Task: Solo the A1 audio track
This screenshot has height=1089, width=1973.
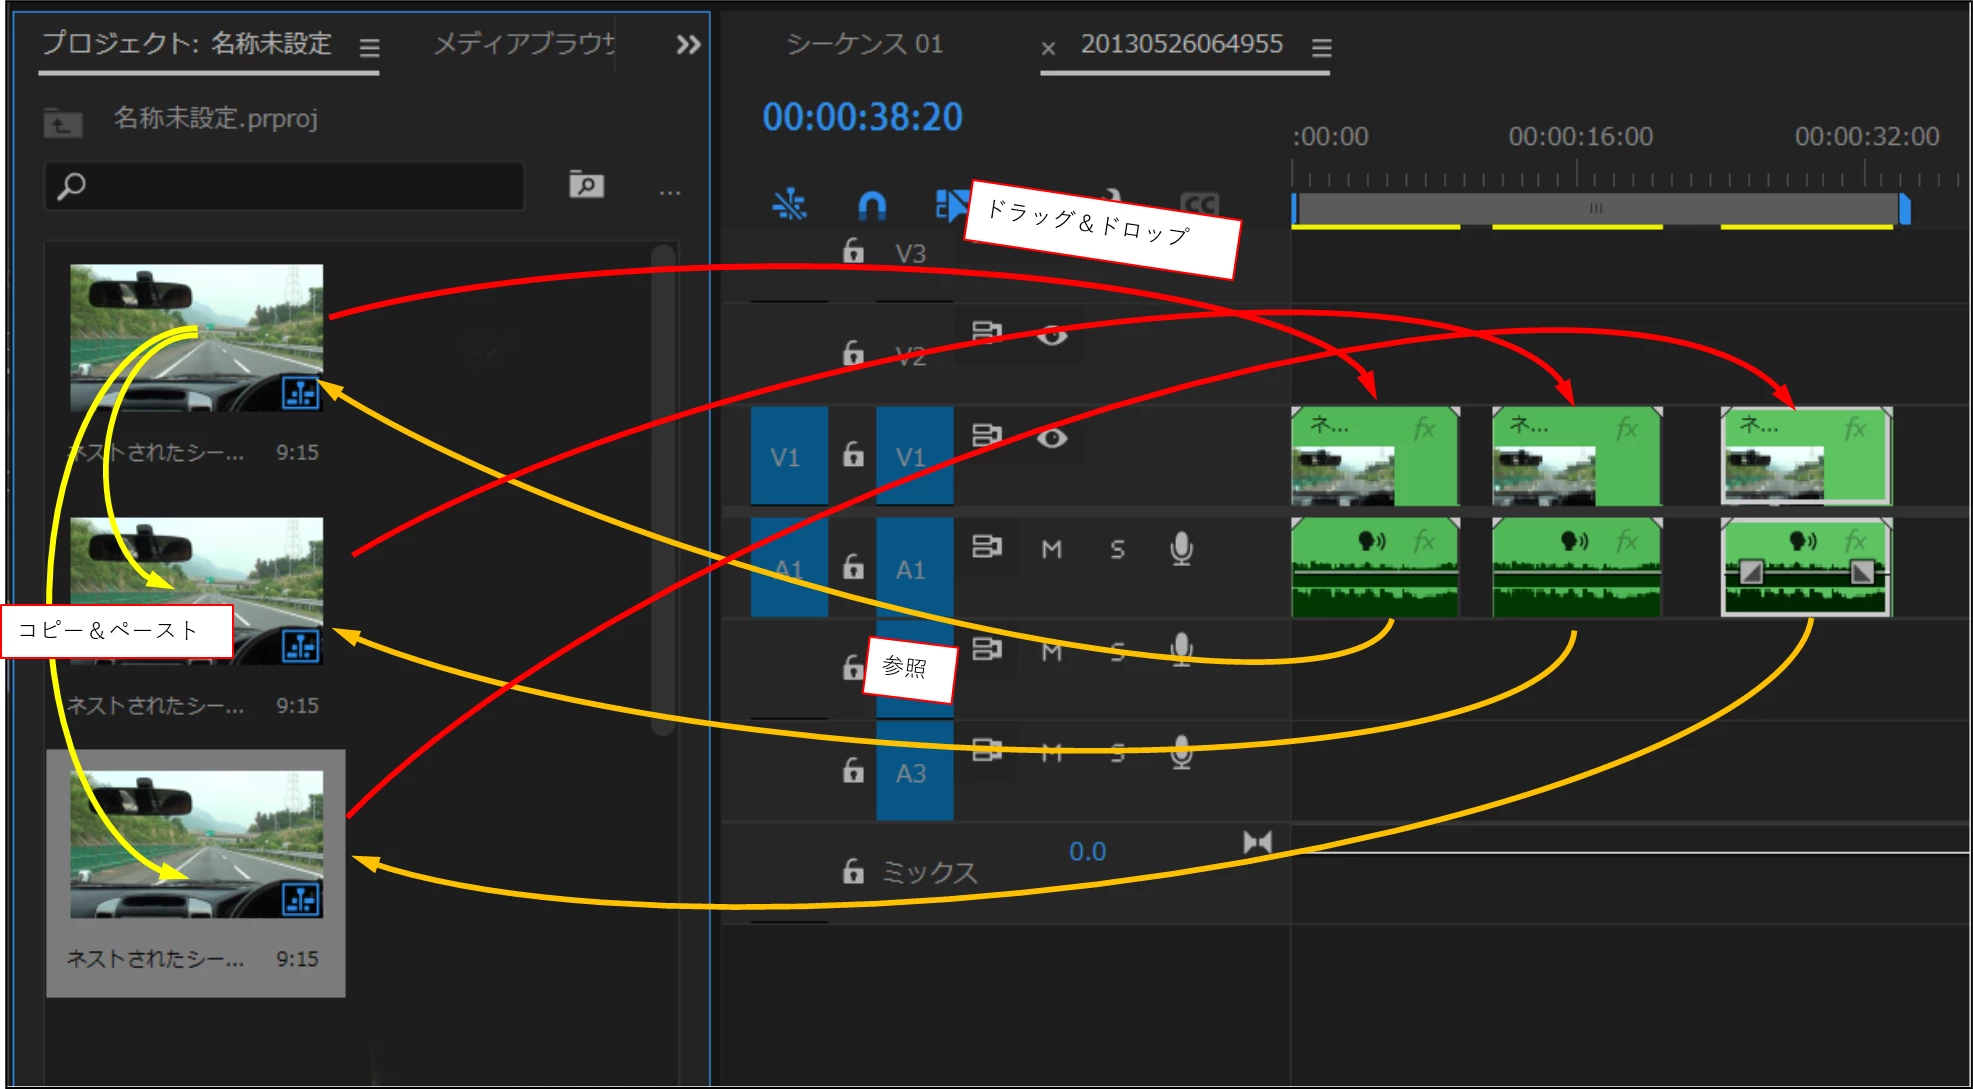Action: pyautogui.click(x=1117, y=549)
